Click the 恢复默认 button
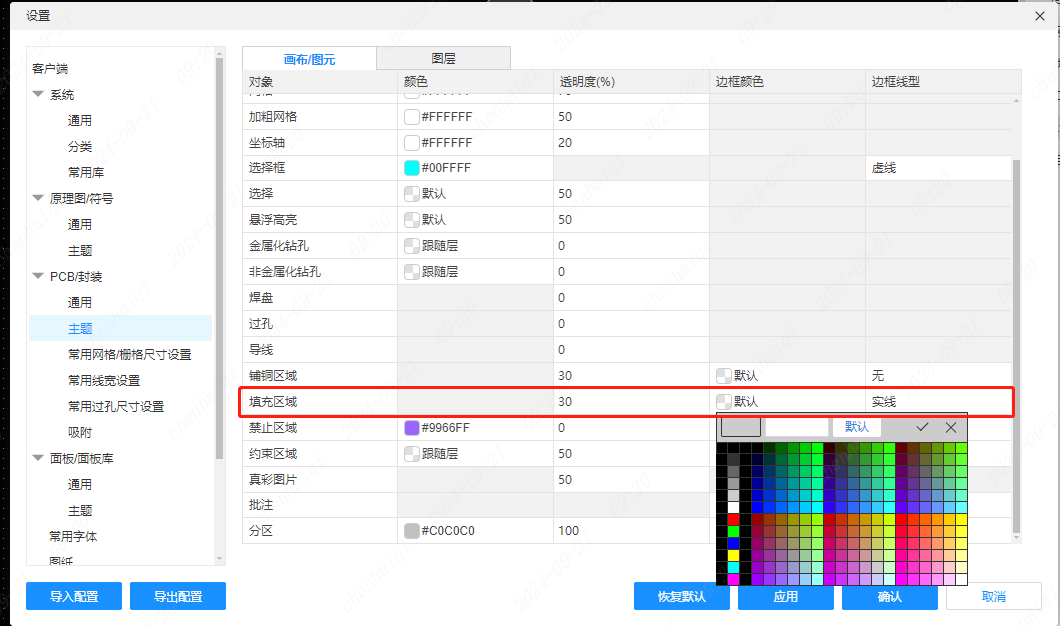1060x626 pixels. [x=681, y=597]
